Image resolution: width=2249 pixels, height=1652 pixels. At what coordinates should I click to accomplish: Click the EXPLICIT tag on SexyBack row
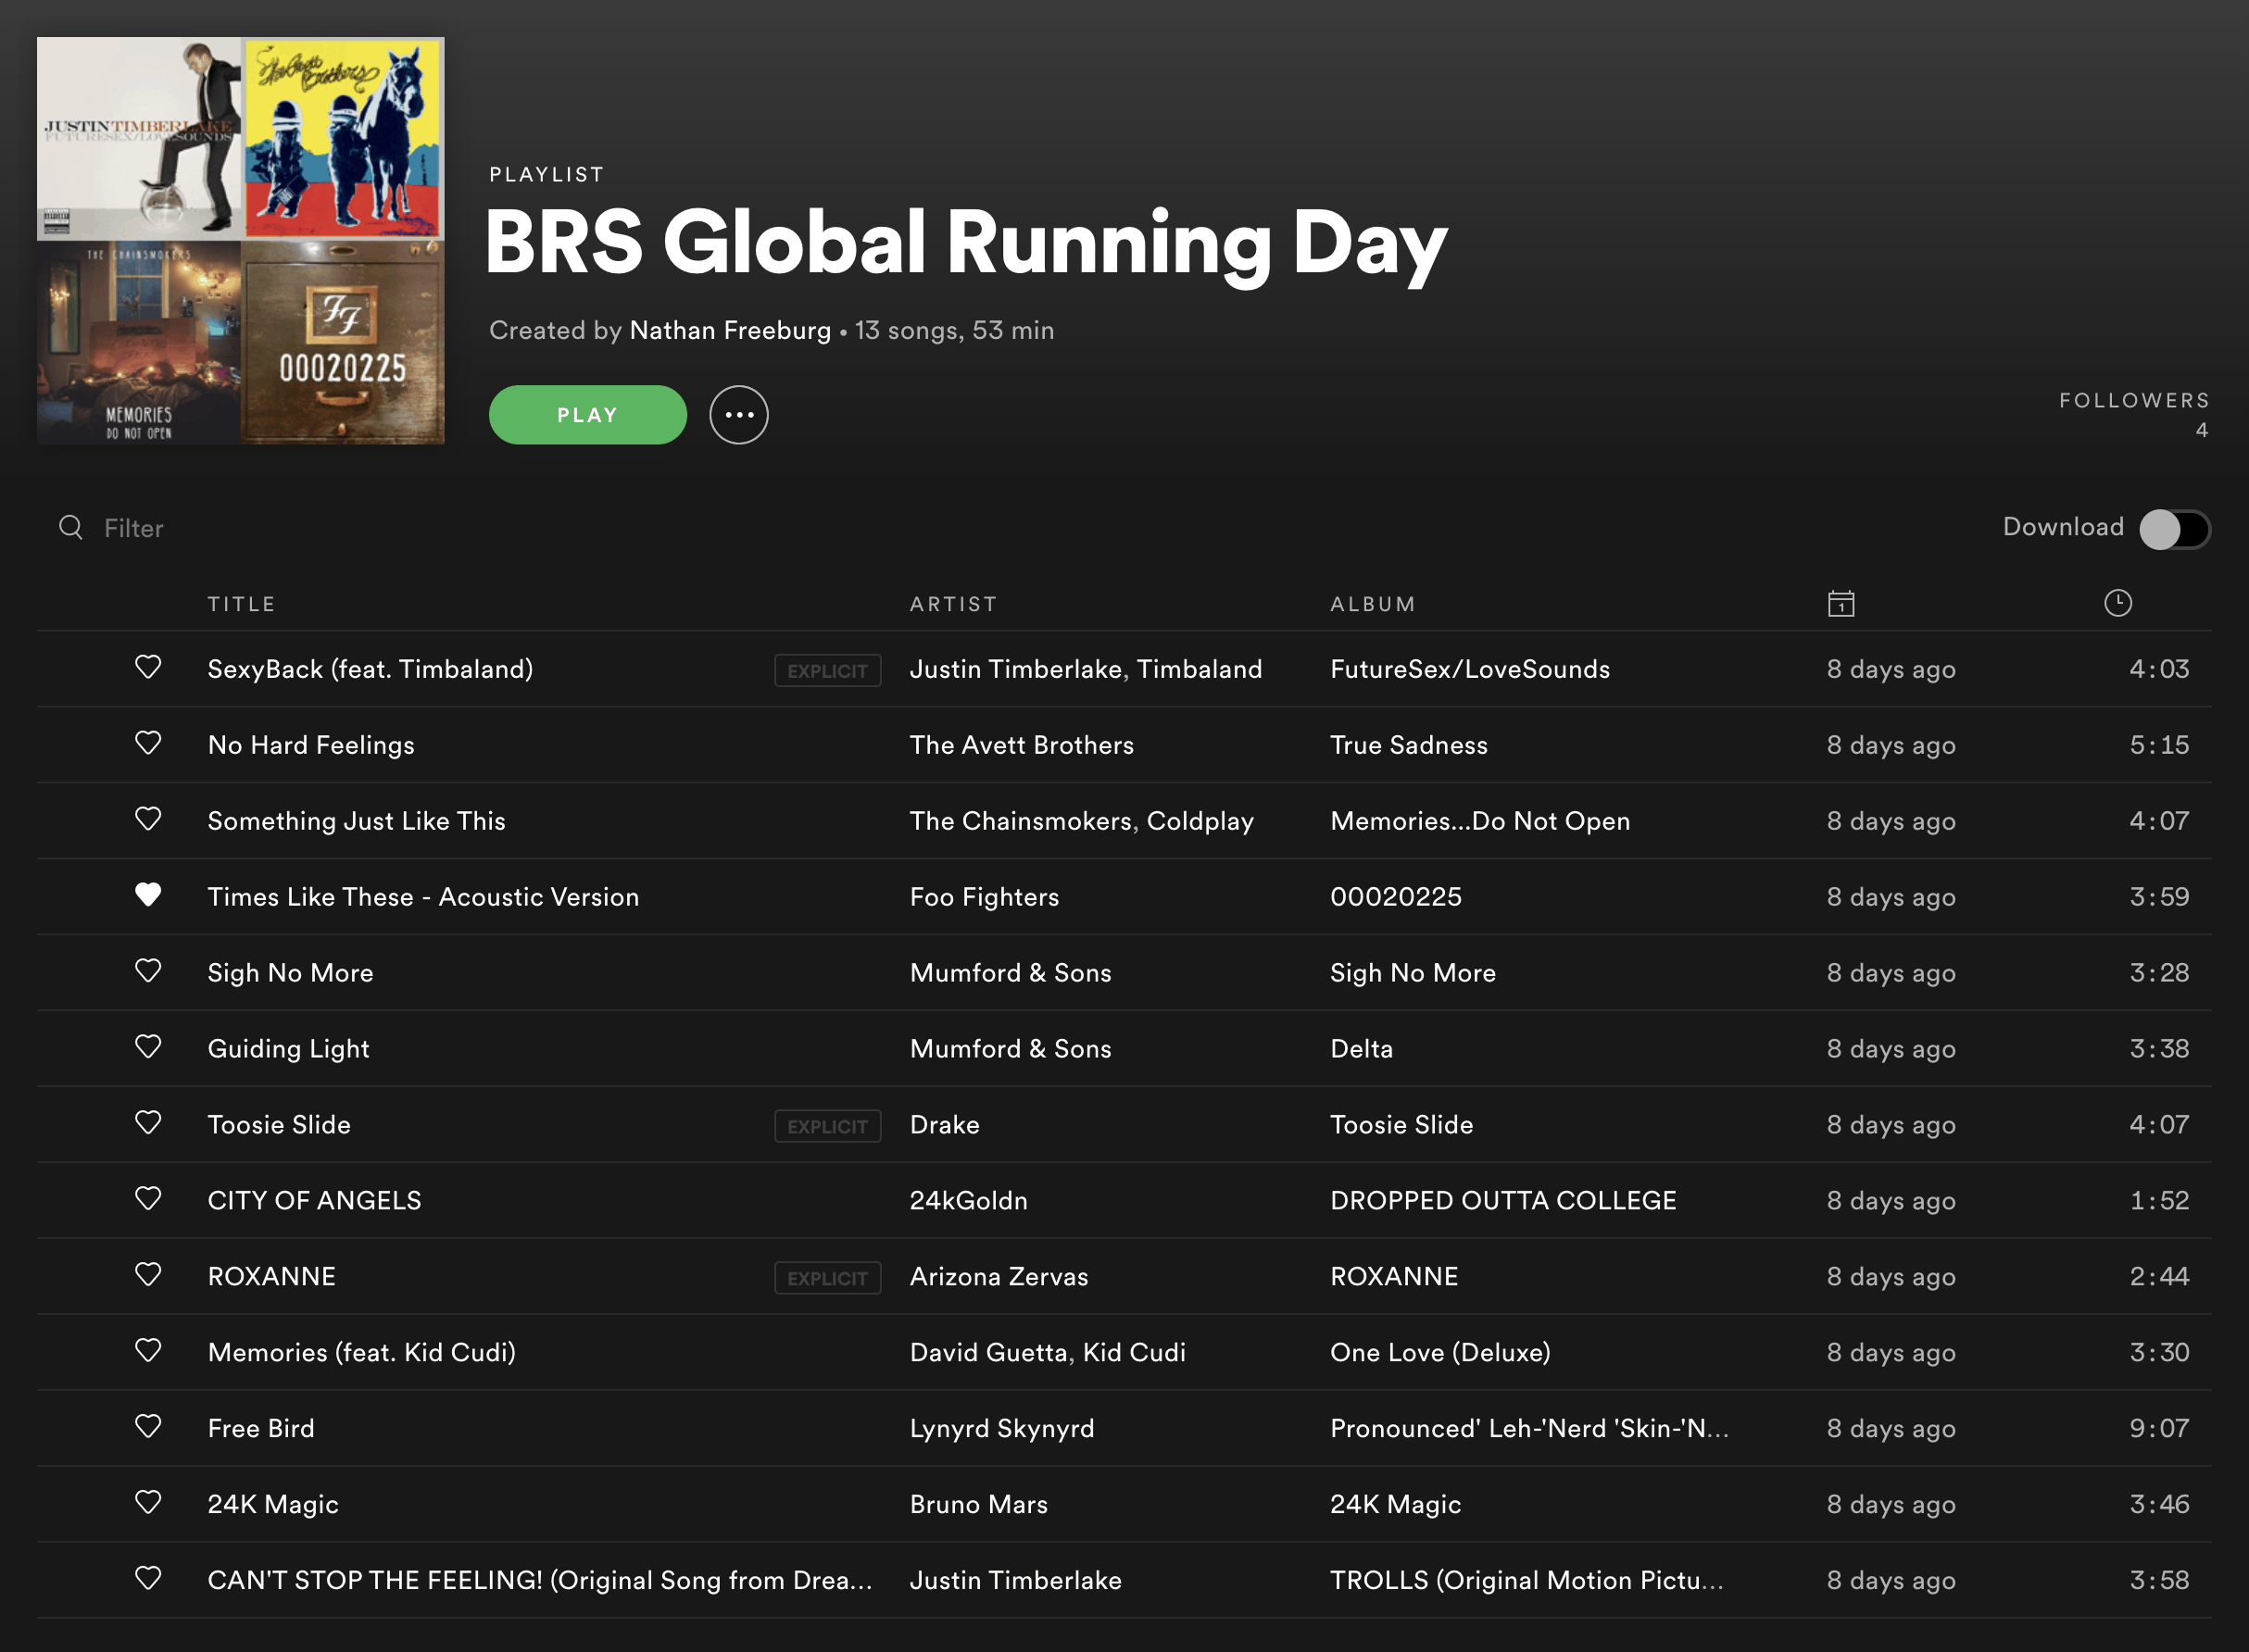click(x=827, y=670)
